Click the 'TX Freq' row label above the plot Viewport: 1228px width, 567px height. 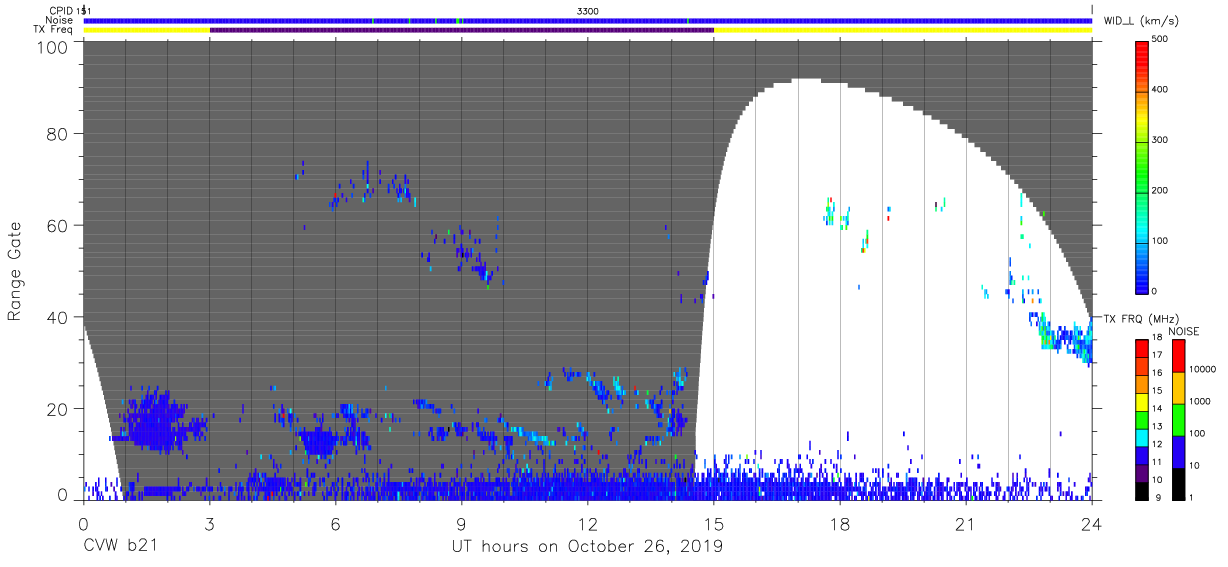(54, 30)
